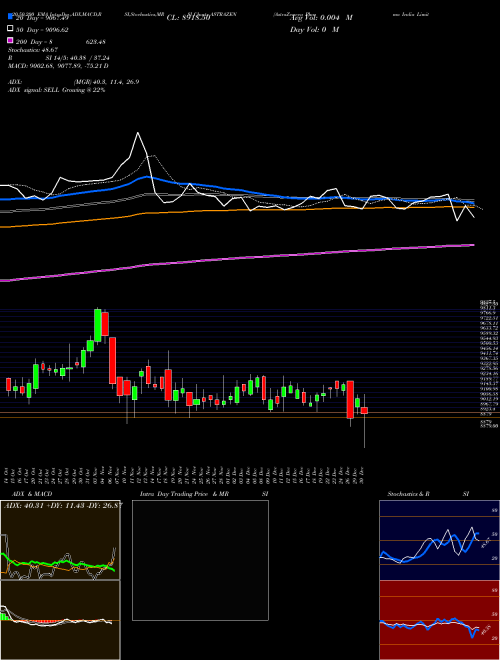This screenshot has width=500, height=660.
Task: Click the 'Intra Day Trading Price & MRSI' title
Action: (x=204, y=494)
